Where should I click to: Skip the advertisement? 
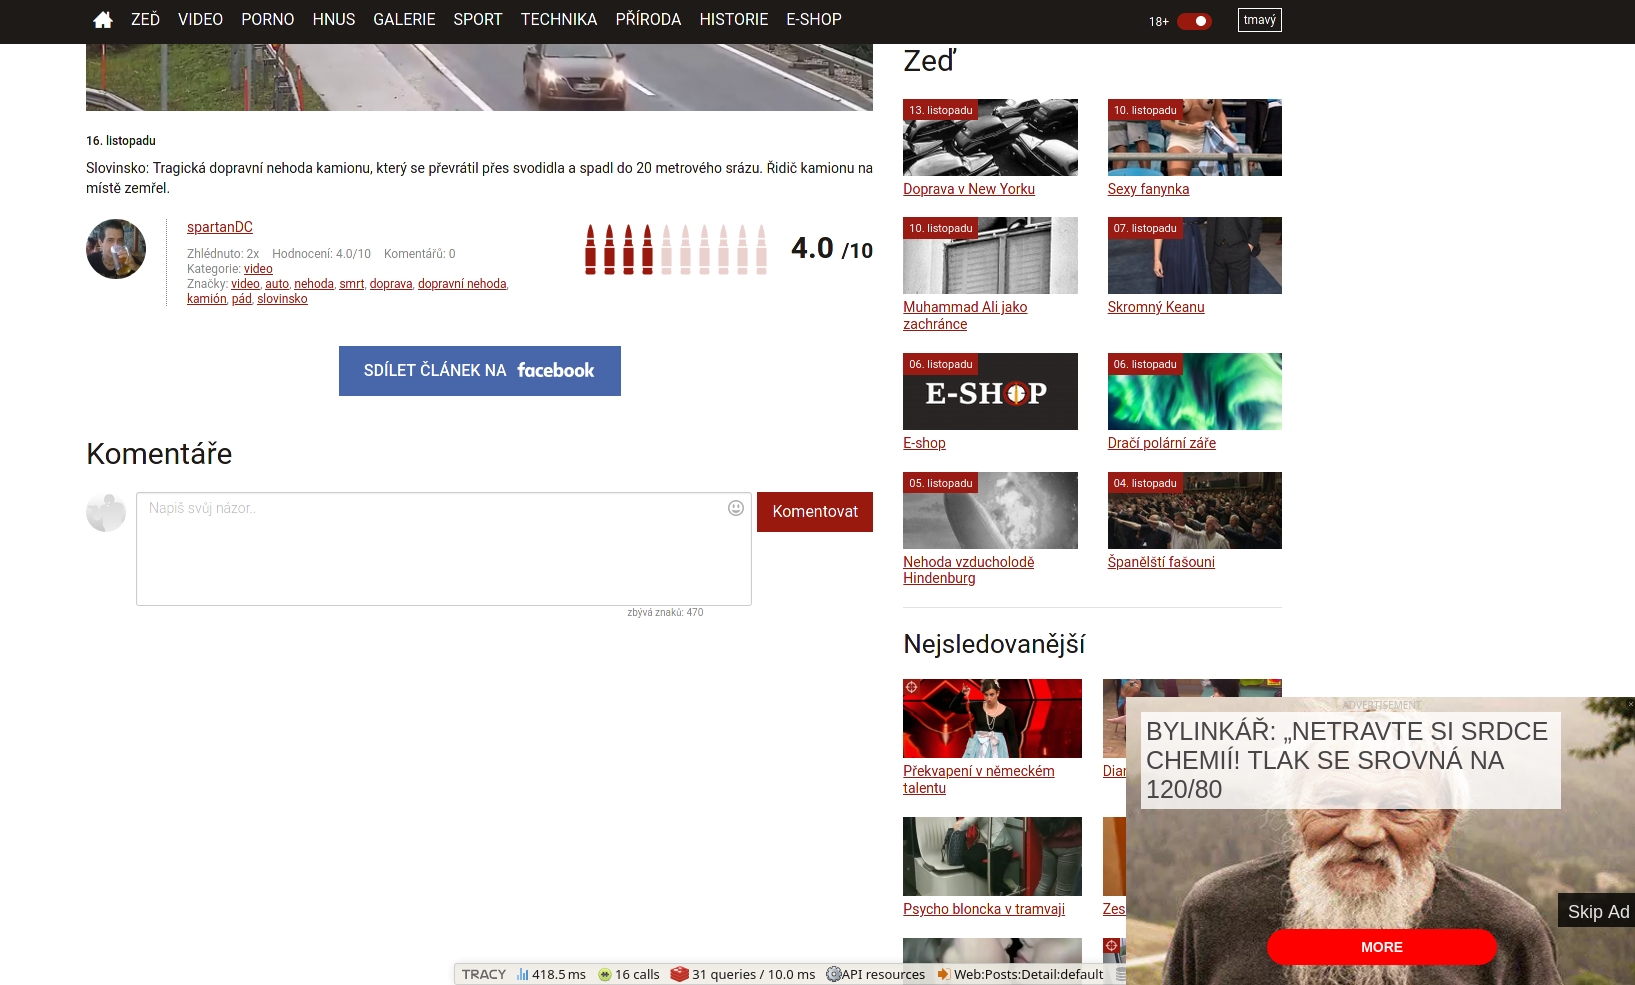click(1597, 911)
